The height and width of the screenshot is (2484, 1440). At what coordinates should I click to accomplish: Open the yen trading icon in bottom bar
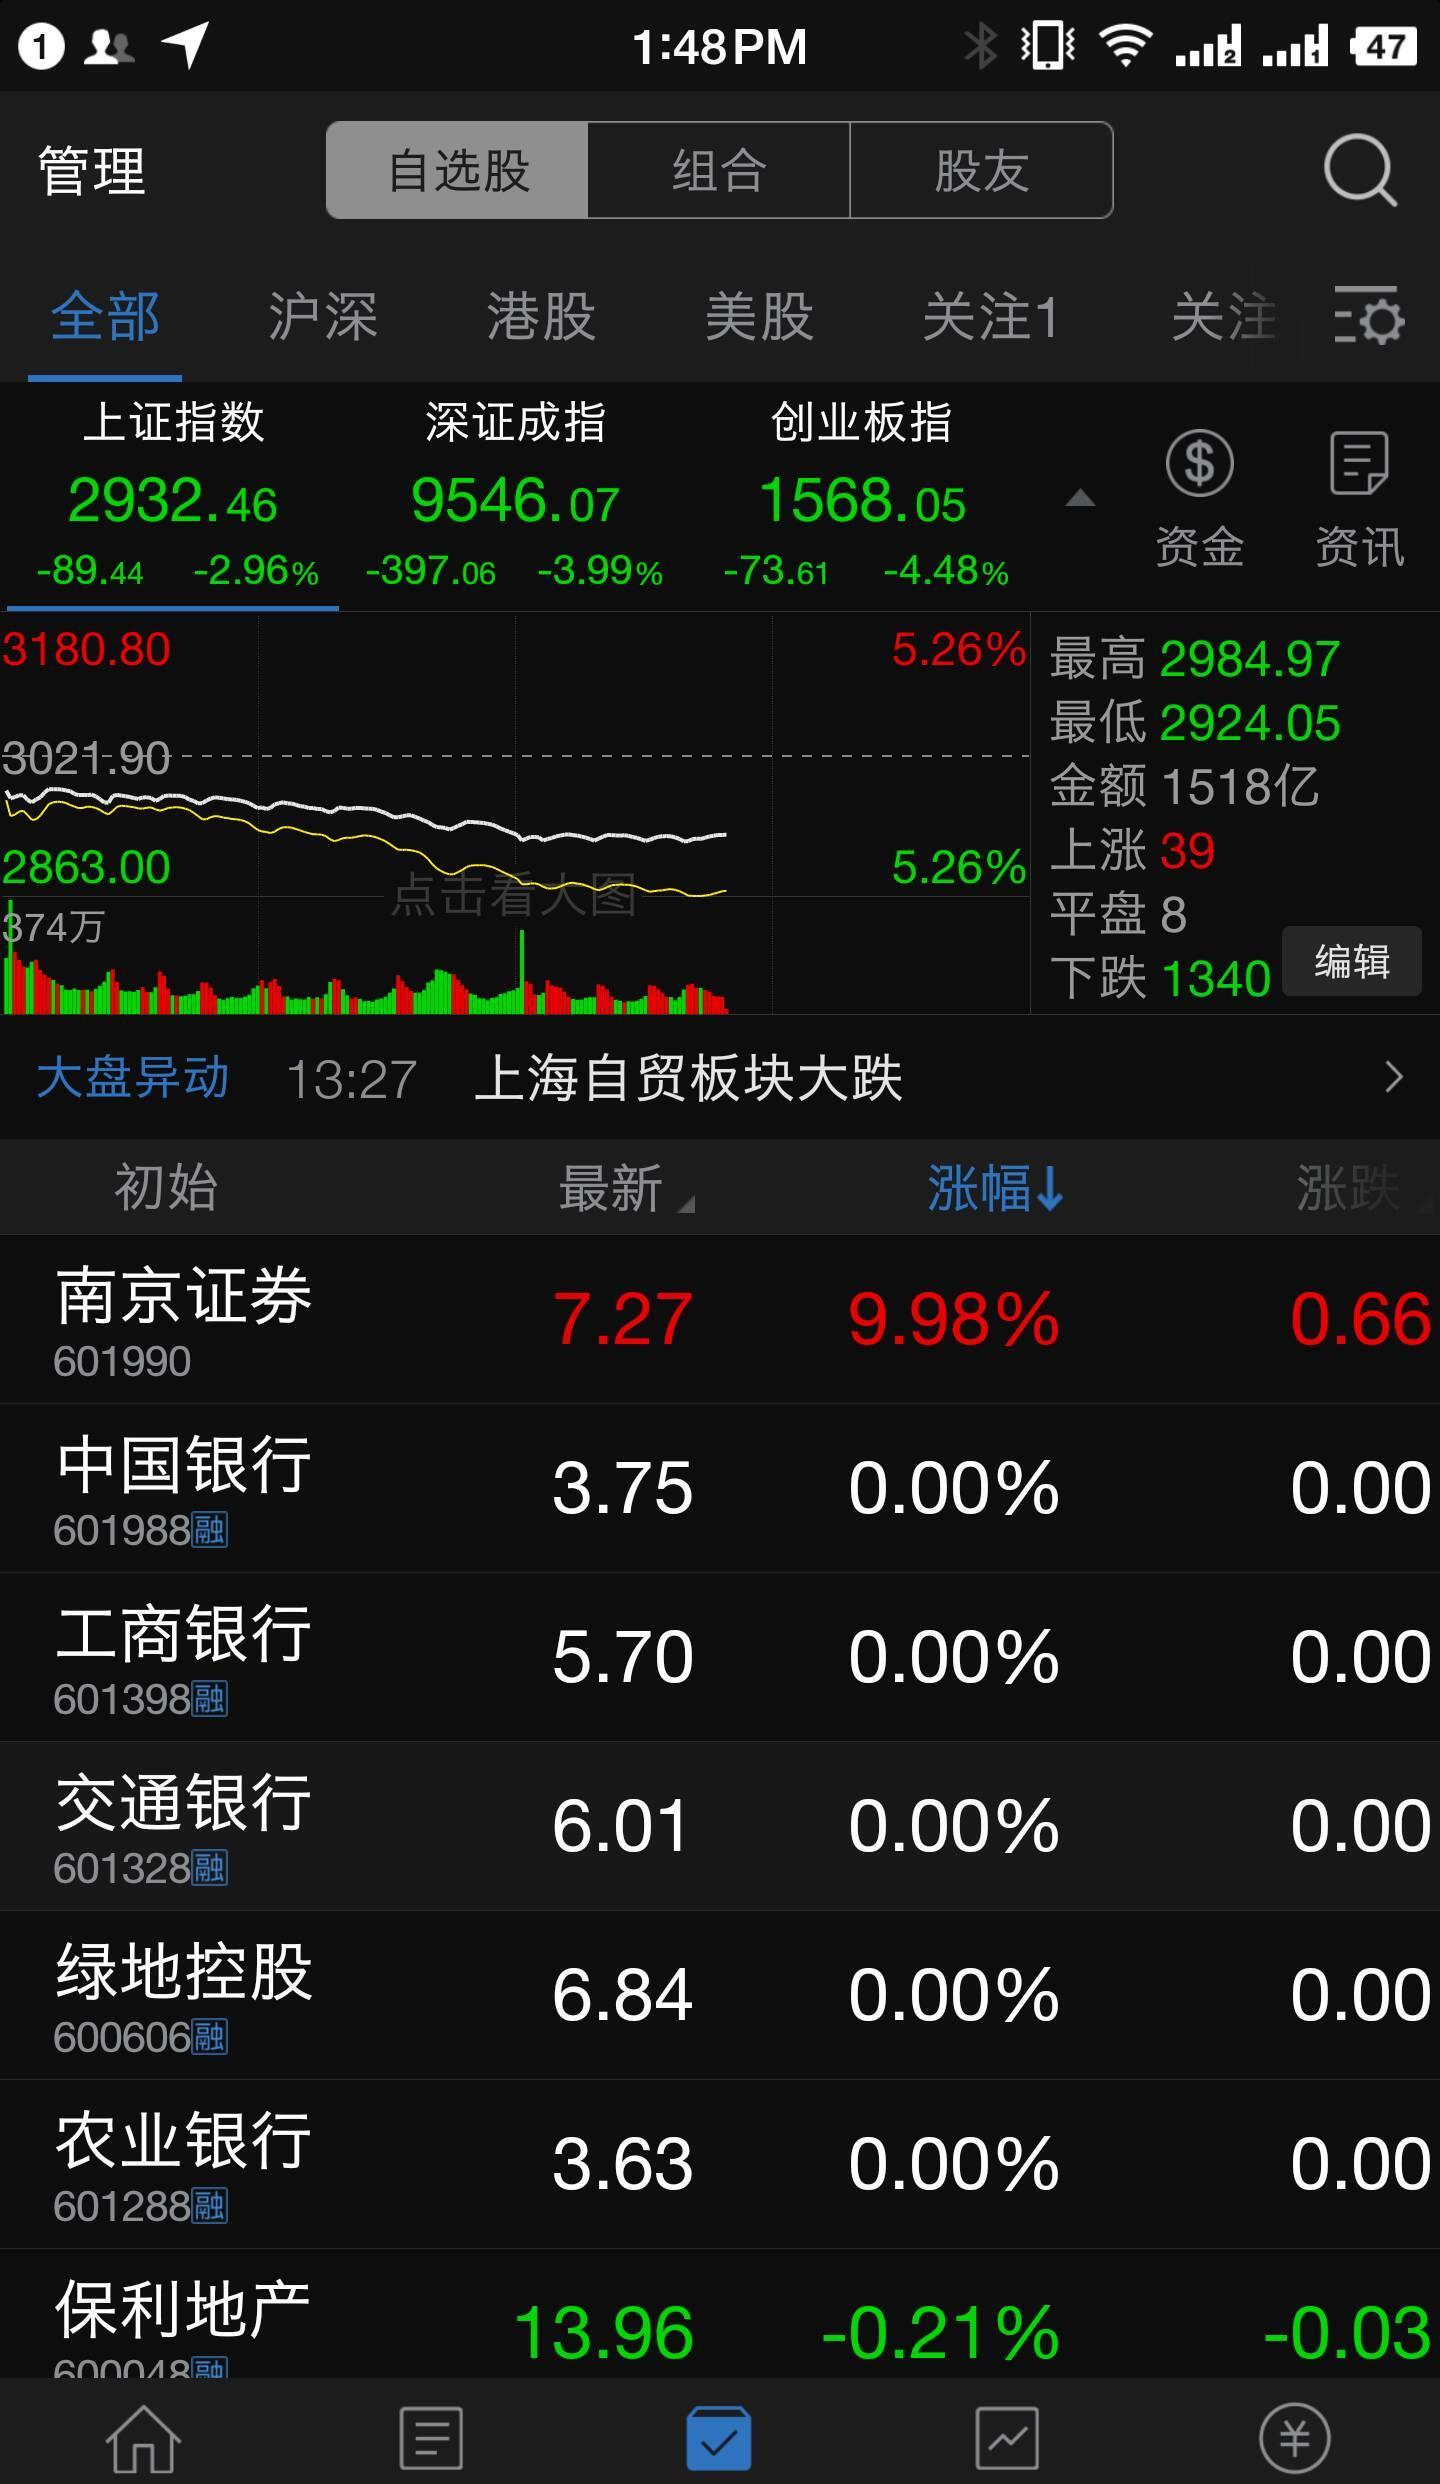point(1295,2438)
